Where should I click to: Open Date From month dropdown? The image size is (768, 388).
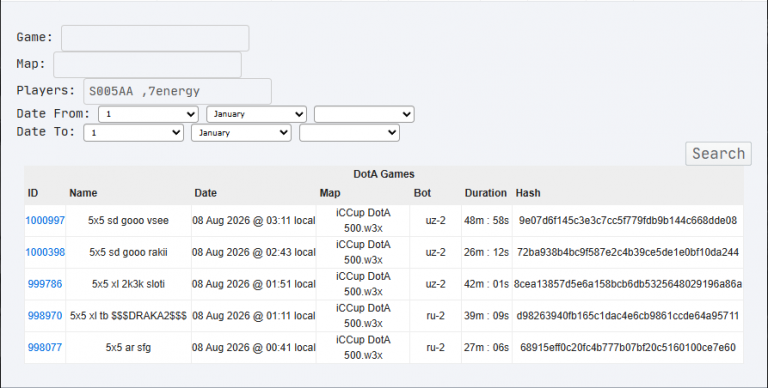[x=257, y=114]
